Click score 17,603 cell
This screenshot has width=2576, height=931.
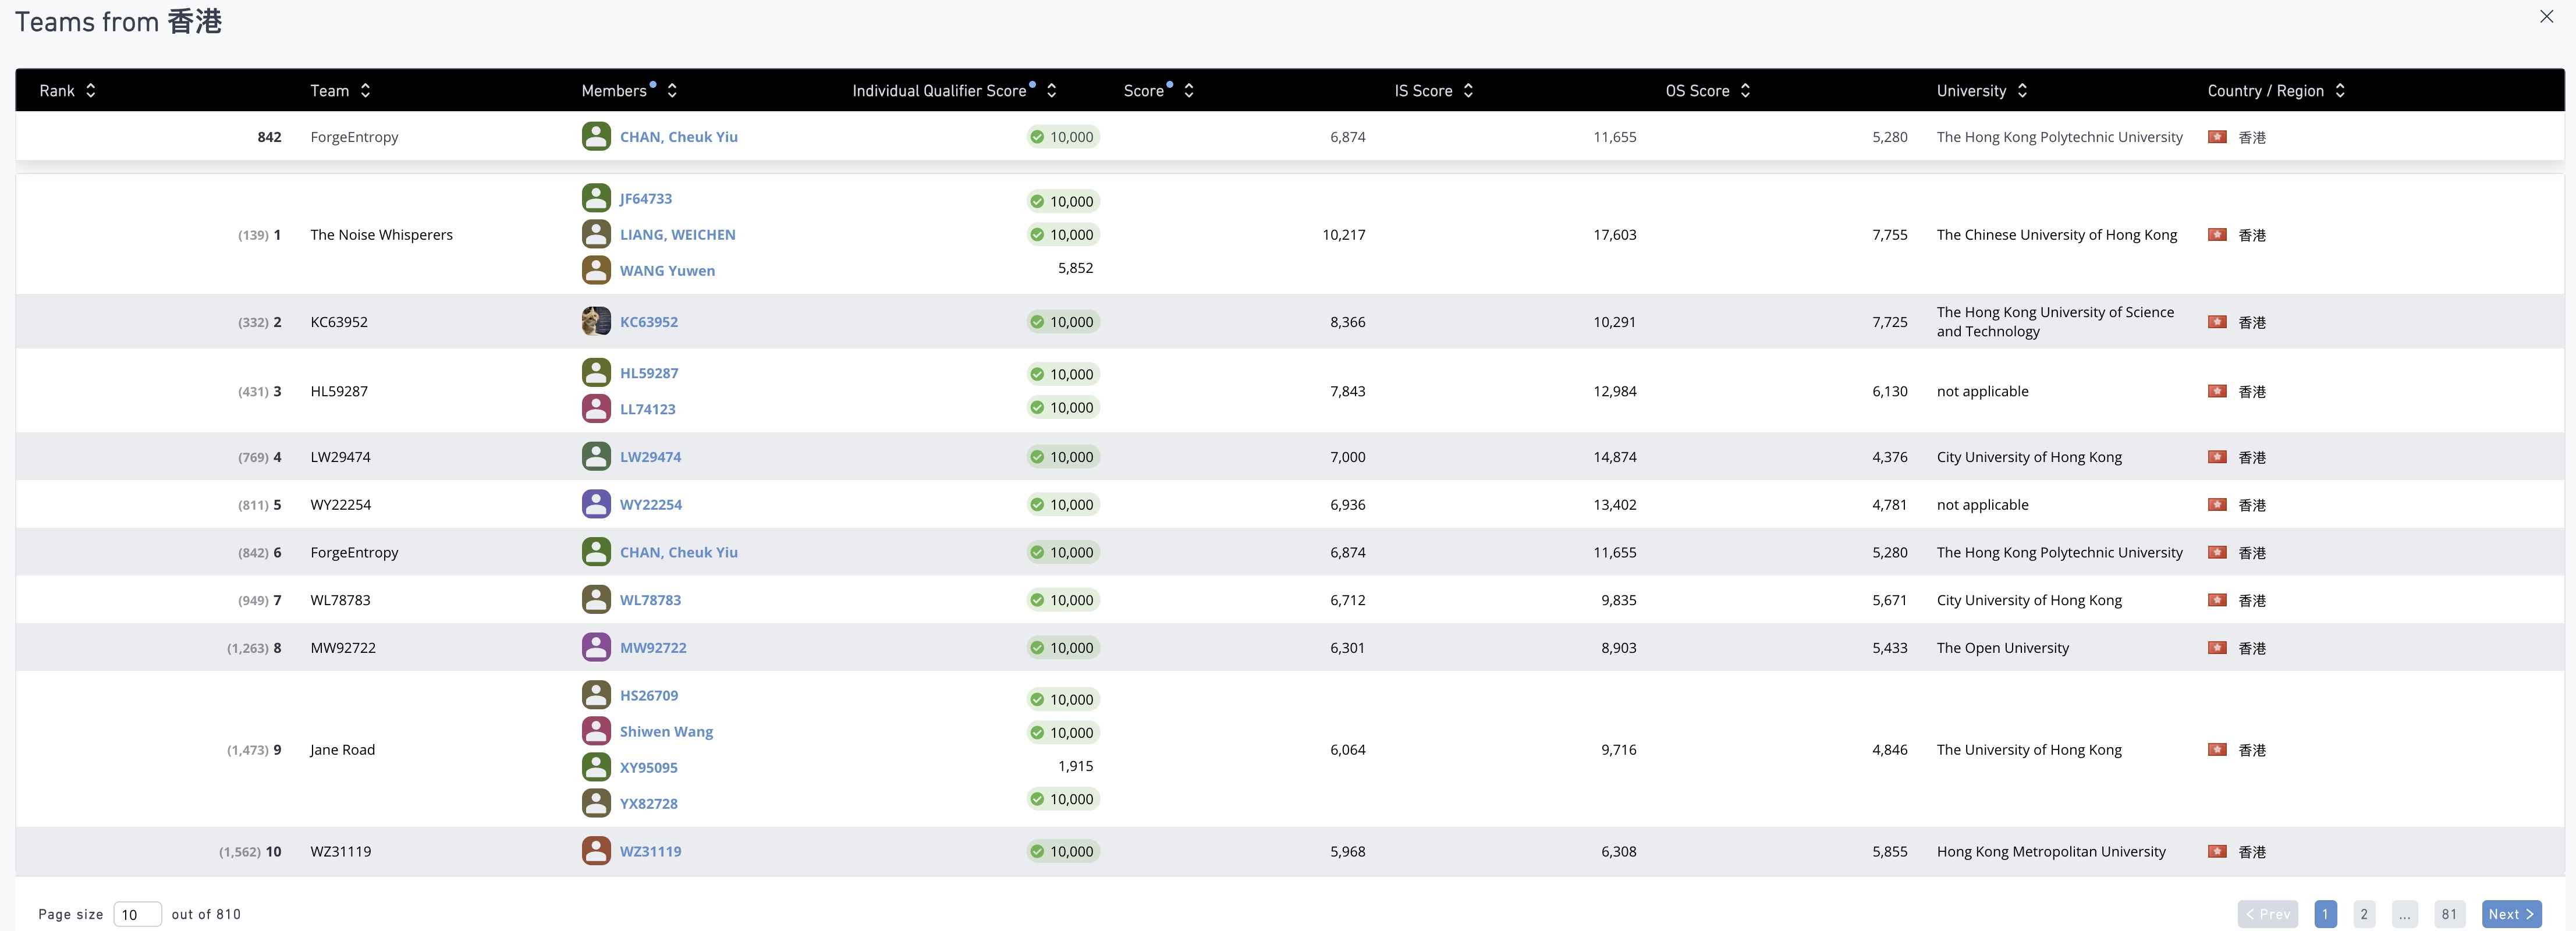point(1614,234)
